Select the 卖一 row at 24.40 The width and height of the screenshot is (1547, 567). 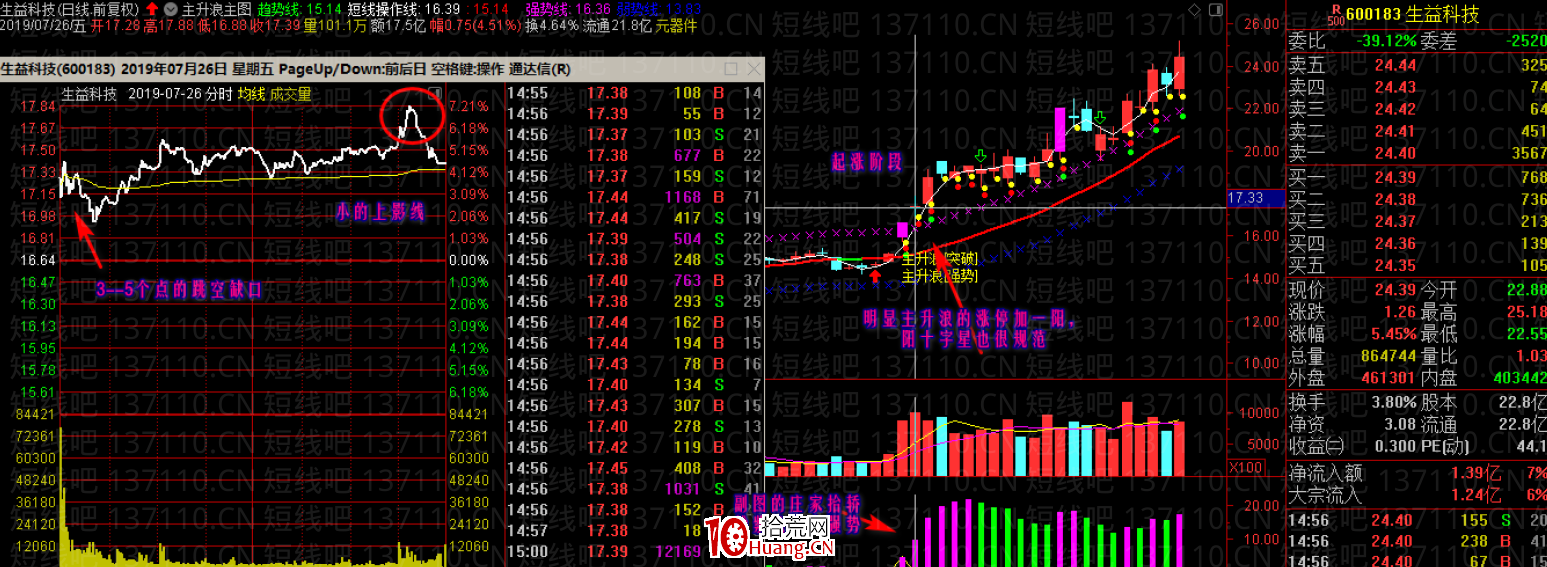(x=1416, y=153)
